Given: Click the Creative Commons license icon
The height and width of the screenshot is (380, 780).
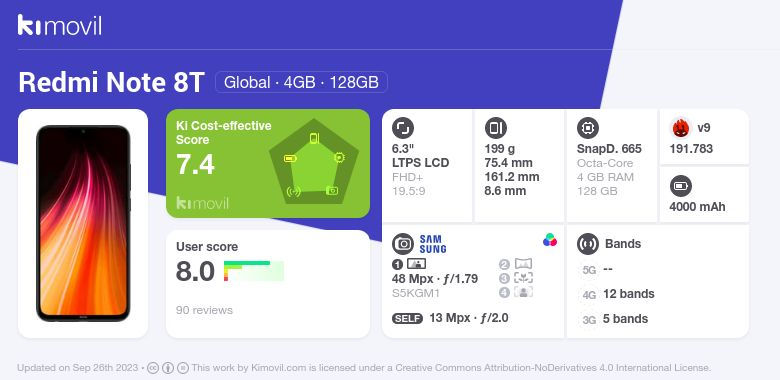Looking at the screenshot, I should pyautogui.click(x=153, y=368).
